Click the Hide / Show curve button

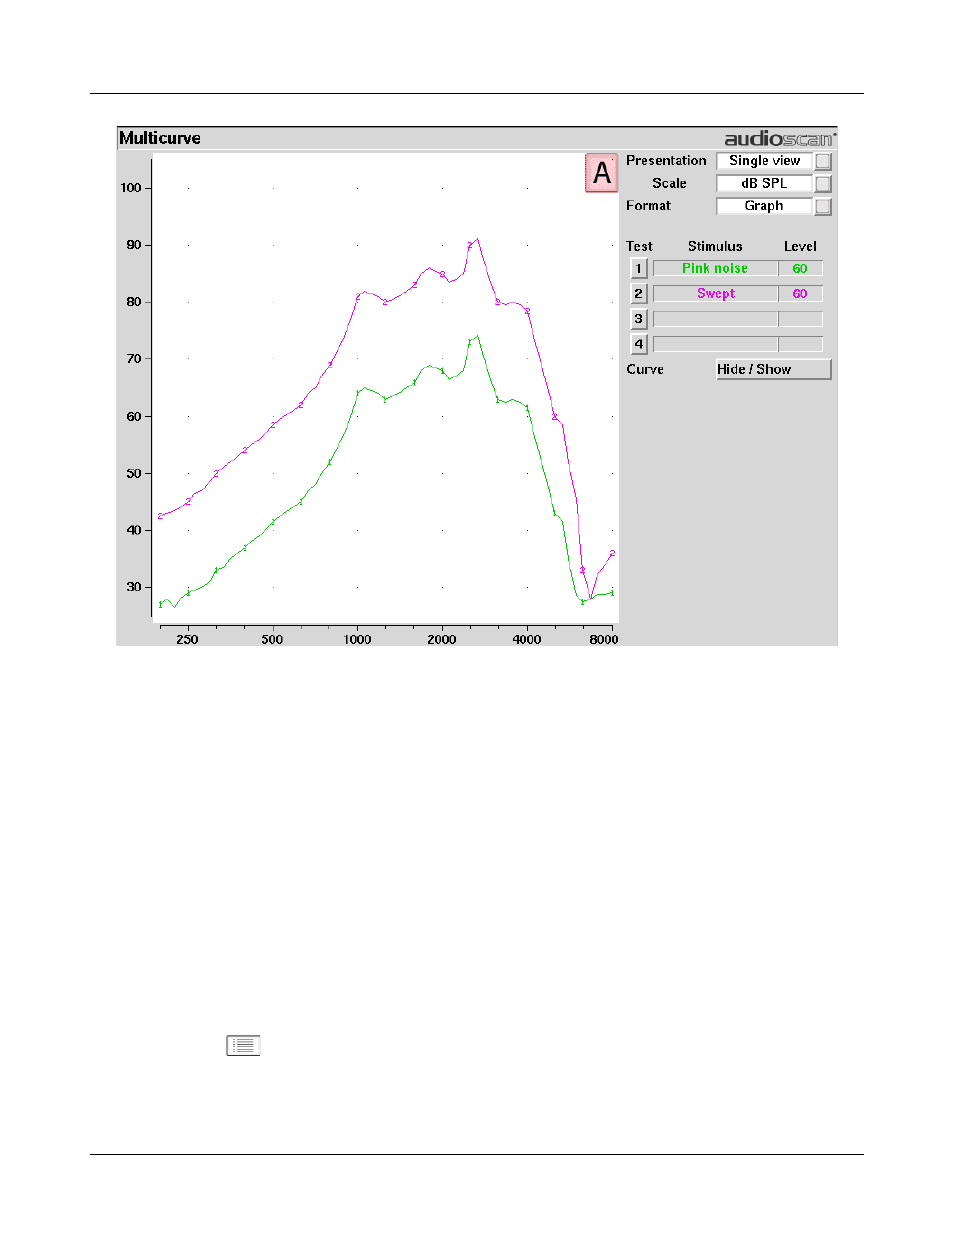[773, 369]
